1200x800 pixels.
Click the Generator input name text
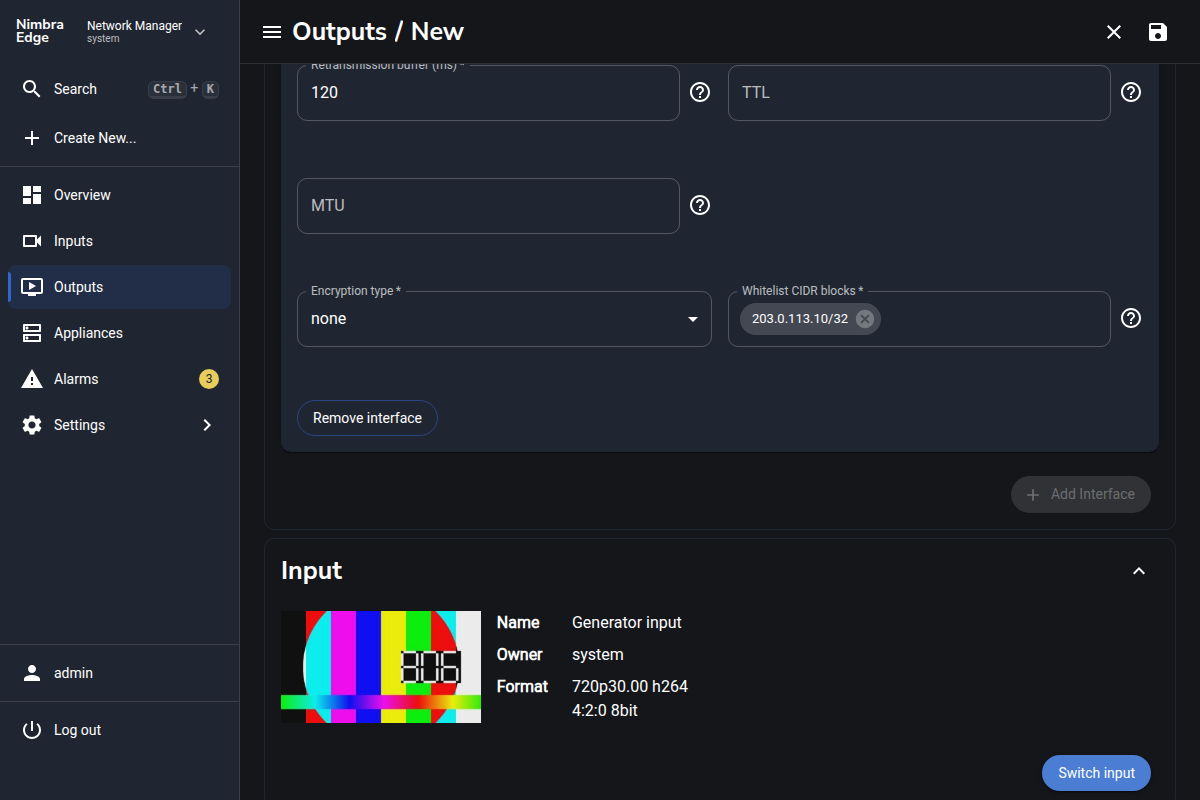point(627,622)
